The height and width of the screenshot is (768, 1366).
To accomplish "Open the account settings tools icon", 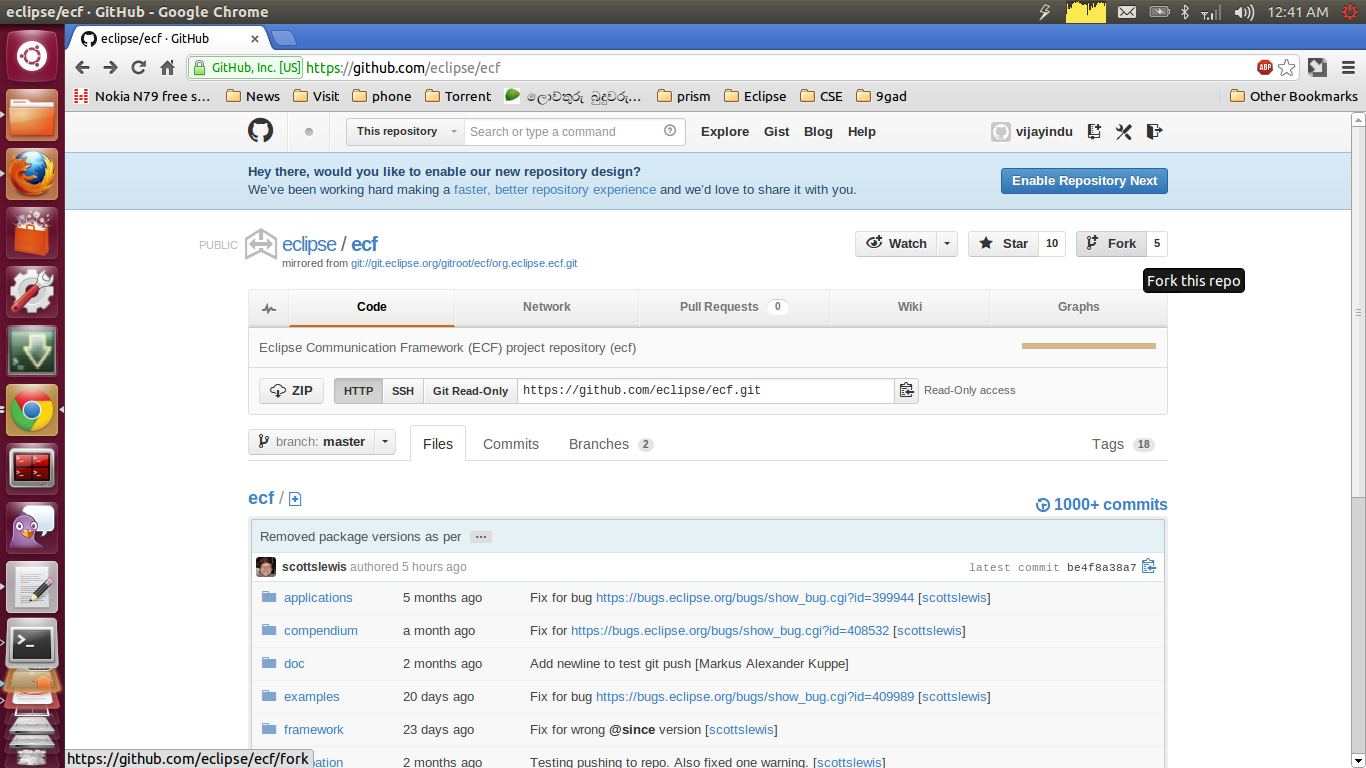I will [x=1124, y=131].
